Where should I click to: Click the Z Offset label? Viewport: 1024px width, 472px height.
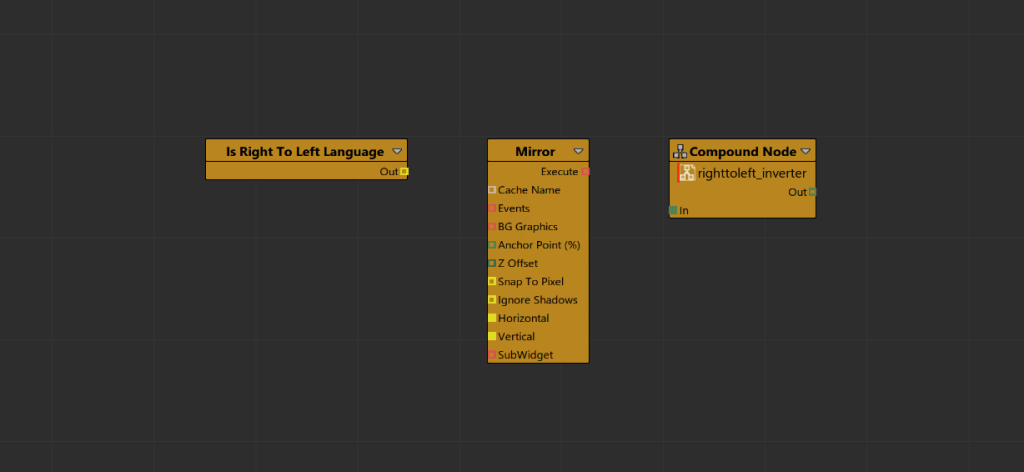coord(518,263)
